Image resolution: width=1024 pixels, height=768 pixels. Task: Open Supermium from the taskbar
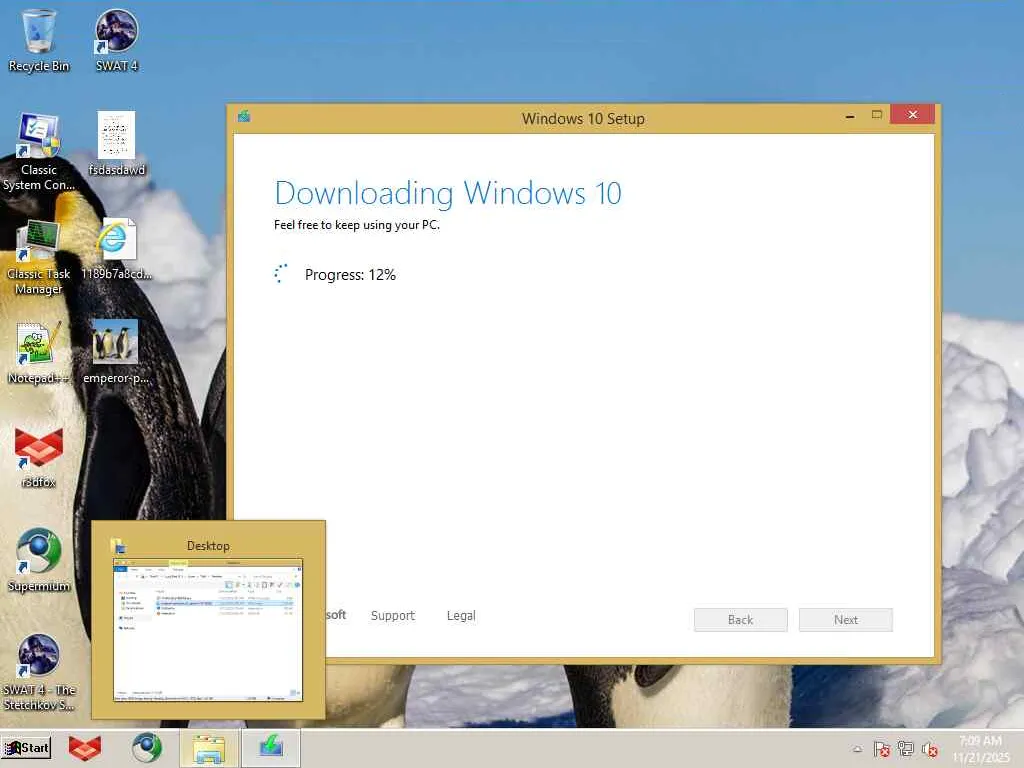146,748
